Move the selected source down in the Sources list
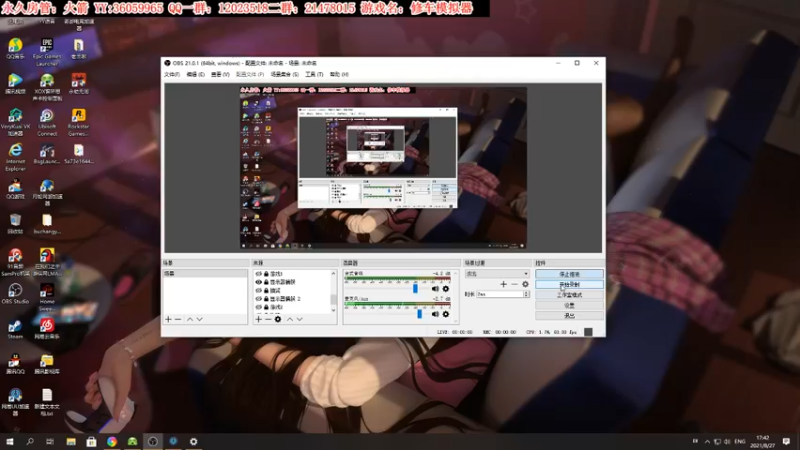This screenshot has width=800, height=450. pos(299,319)
